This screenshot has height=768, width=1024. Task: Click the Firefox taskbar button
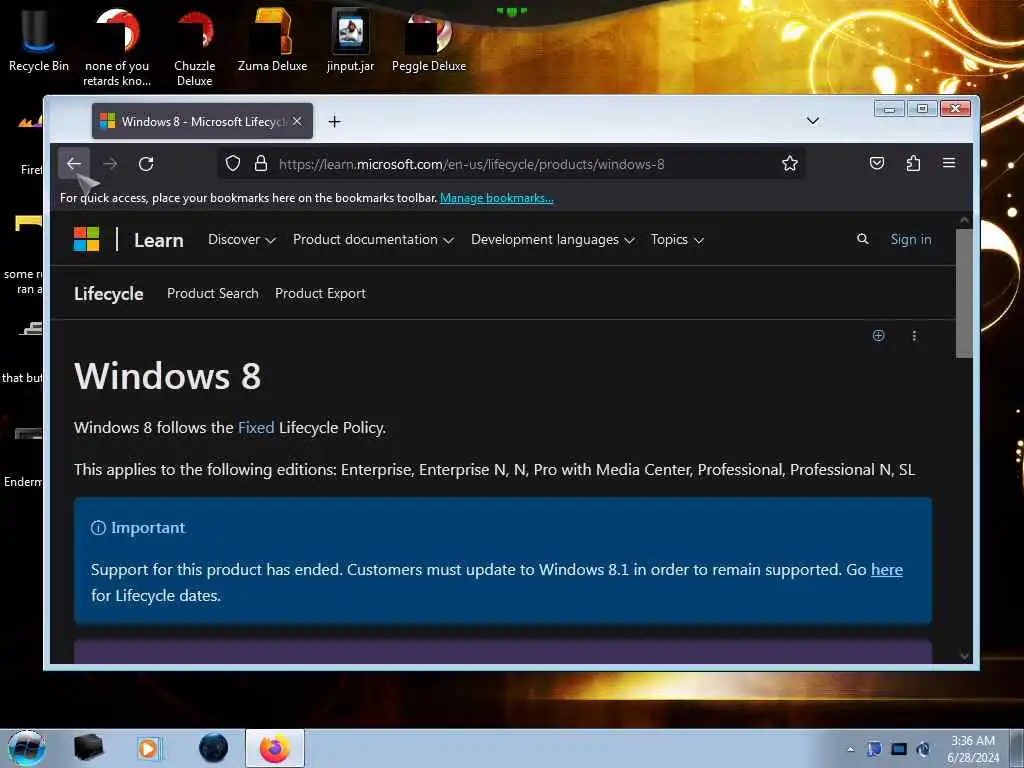coord(275,748)
